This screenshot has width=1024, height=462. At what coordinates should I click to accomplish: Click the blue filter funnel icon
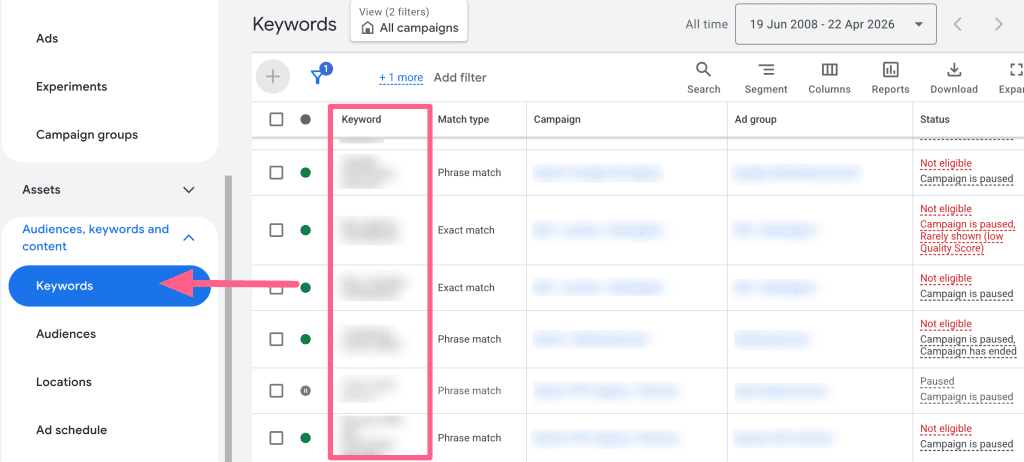pyautogui.click(x=318, y=76)
